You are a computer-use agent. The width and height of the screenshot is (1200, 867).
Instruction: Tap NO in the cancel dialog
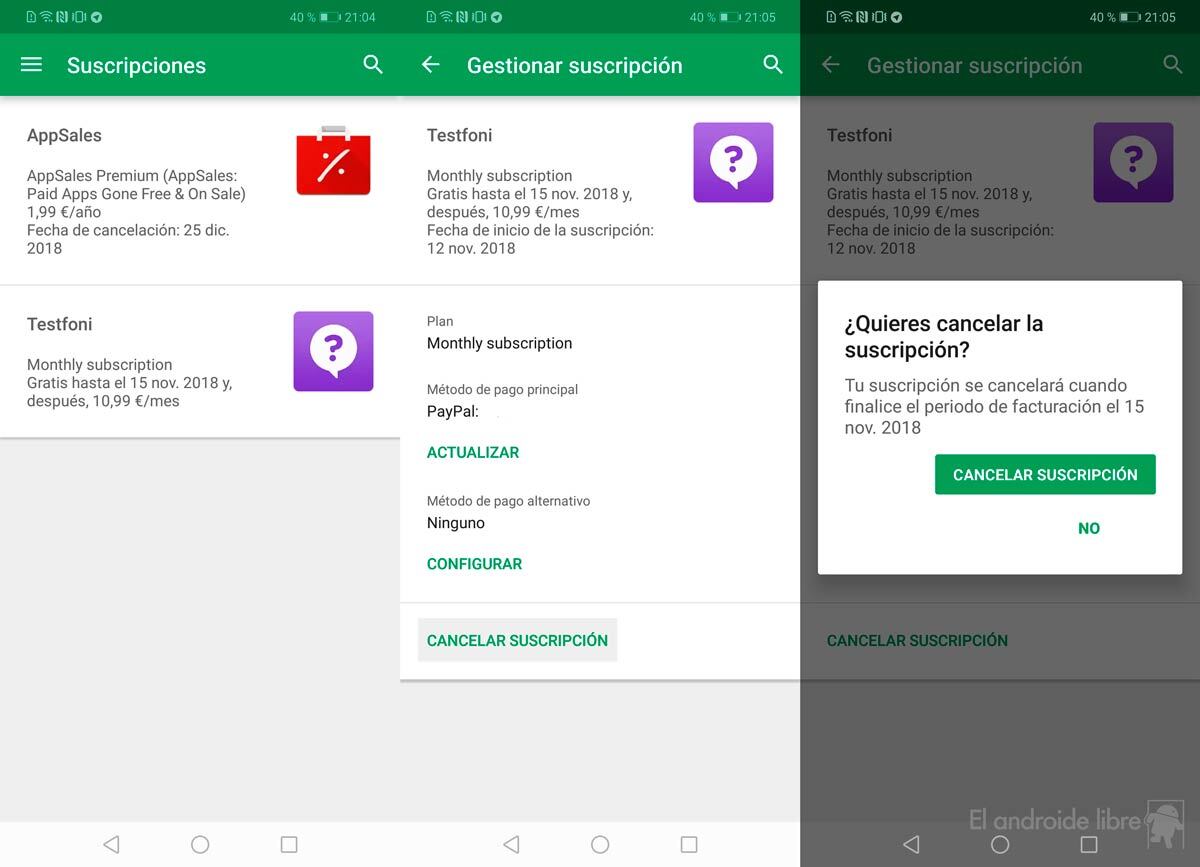(1089, 528)
